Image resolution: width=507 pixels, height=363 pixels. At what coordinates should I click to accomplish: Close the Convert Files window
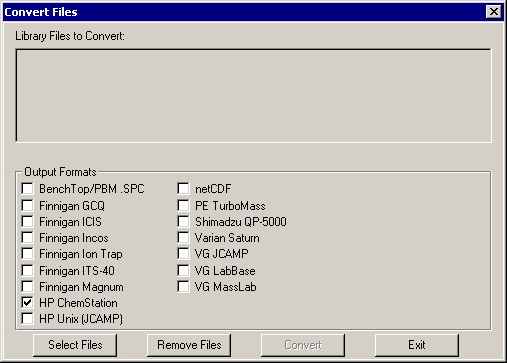click(x=494, y=12)
